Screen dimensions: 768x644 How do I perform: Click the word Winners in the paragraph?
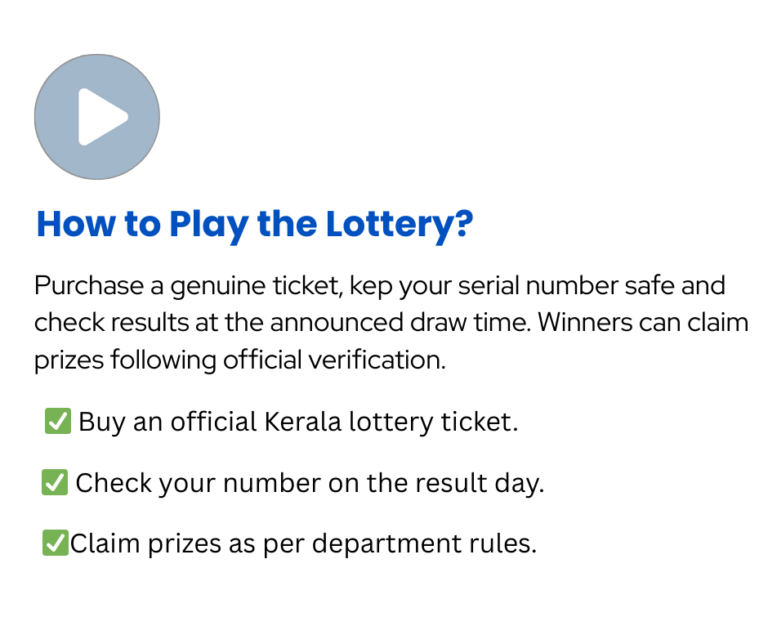pyautogui.click(x=589, y=323)
